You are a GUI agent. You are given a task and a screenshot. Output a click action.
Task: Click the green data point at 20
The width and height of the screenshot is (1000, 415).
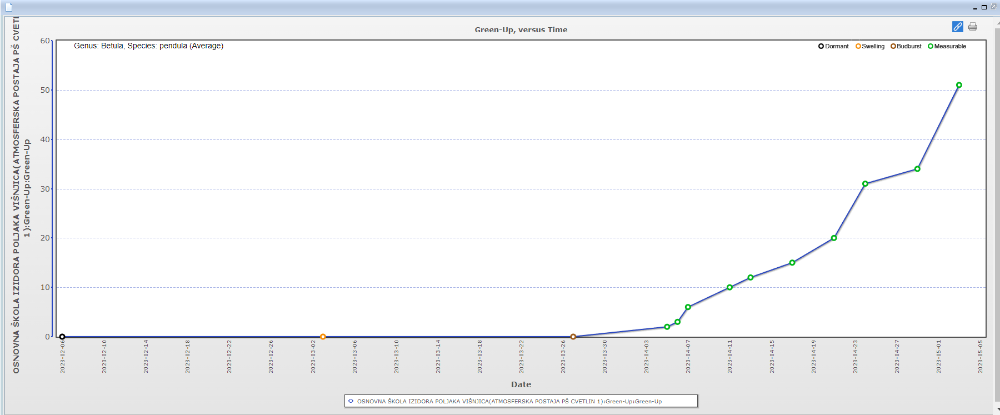[834, 238]
